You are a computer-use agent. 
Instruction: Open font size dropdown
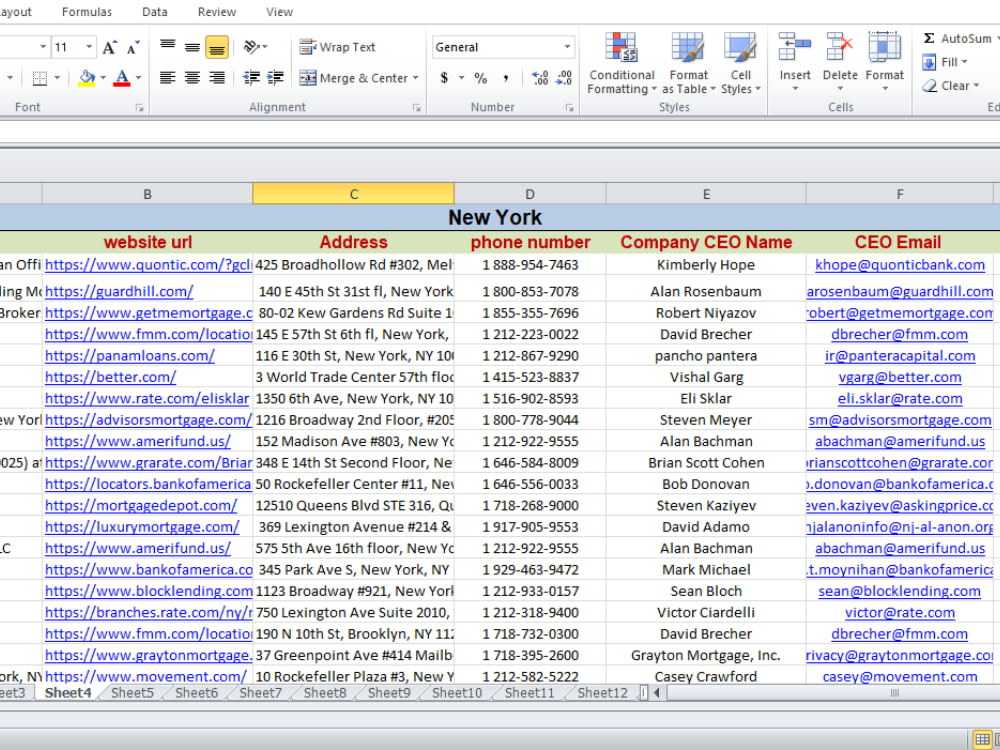tap(89, 47)
